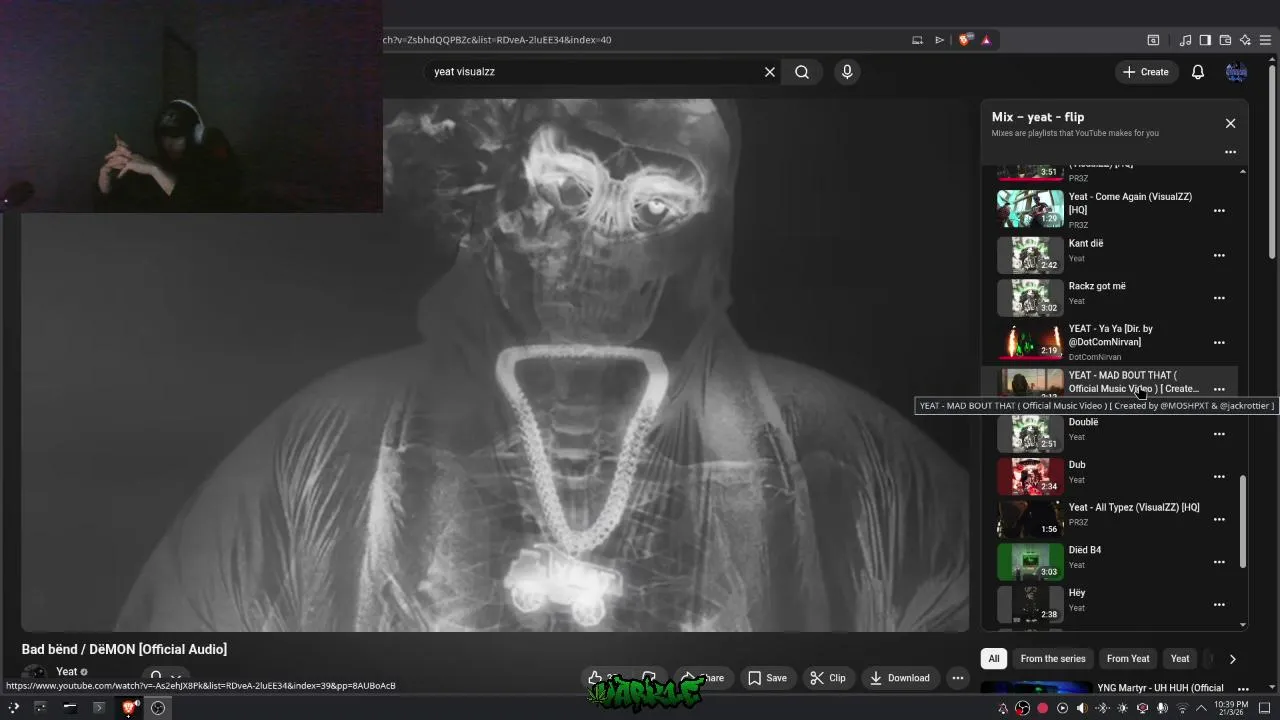Open three-dot menu for Diëd B4
Screen dimensions: 1280x720
(1219, 562)
